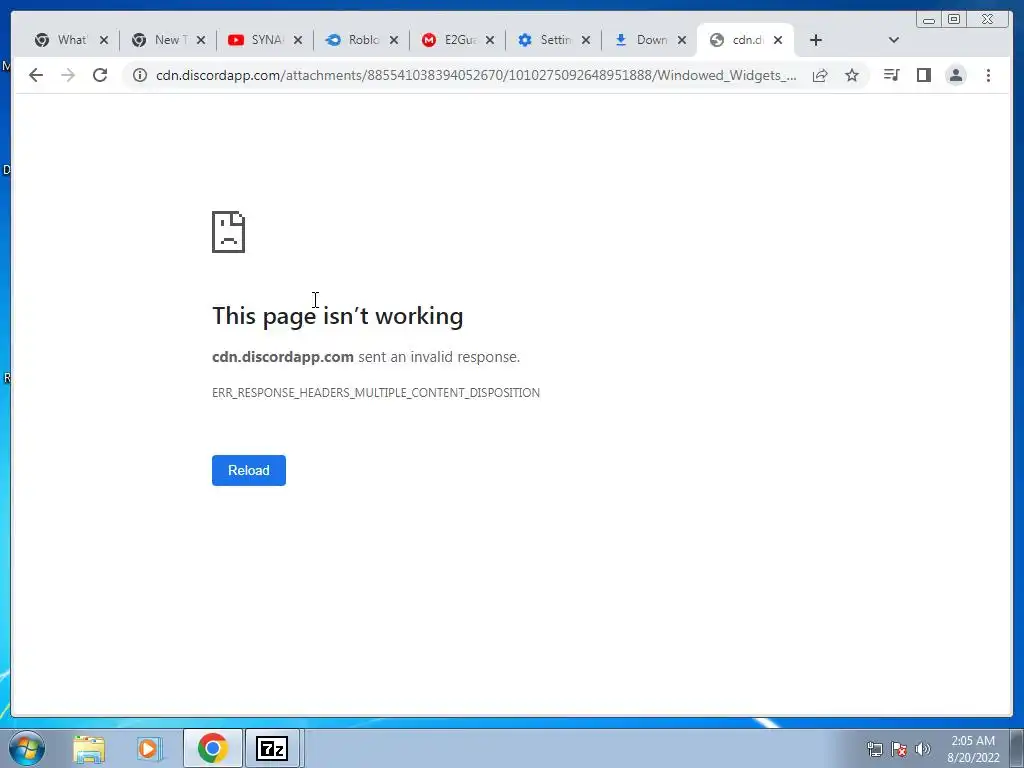Click the ERR_RESPONSE_HEADERS_MULTIPLE_CONTENT_DISPOSITION error code
Screen dimensions: 1024x768
point(376,392)
